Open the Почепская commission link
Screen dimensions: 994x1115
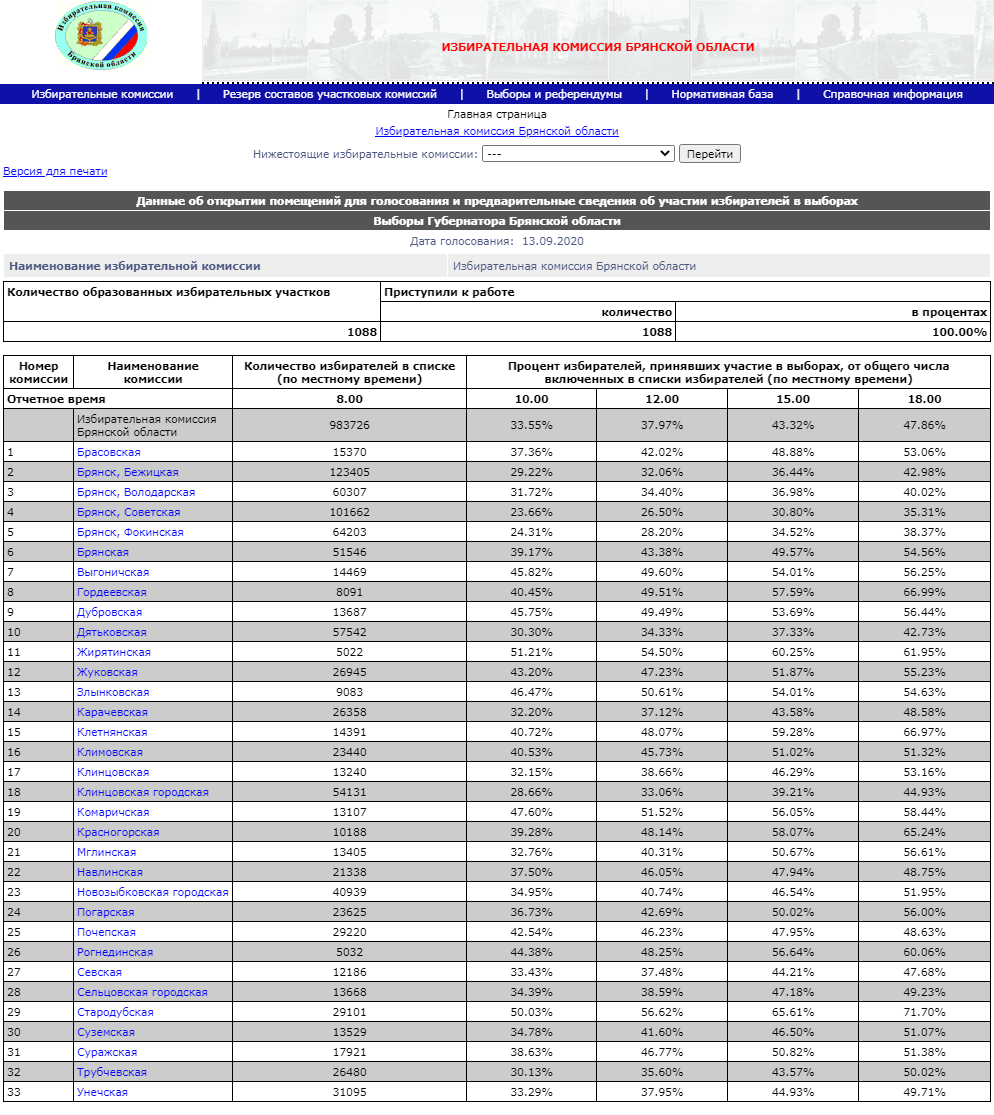[x=107, y=932]
